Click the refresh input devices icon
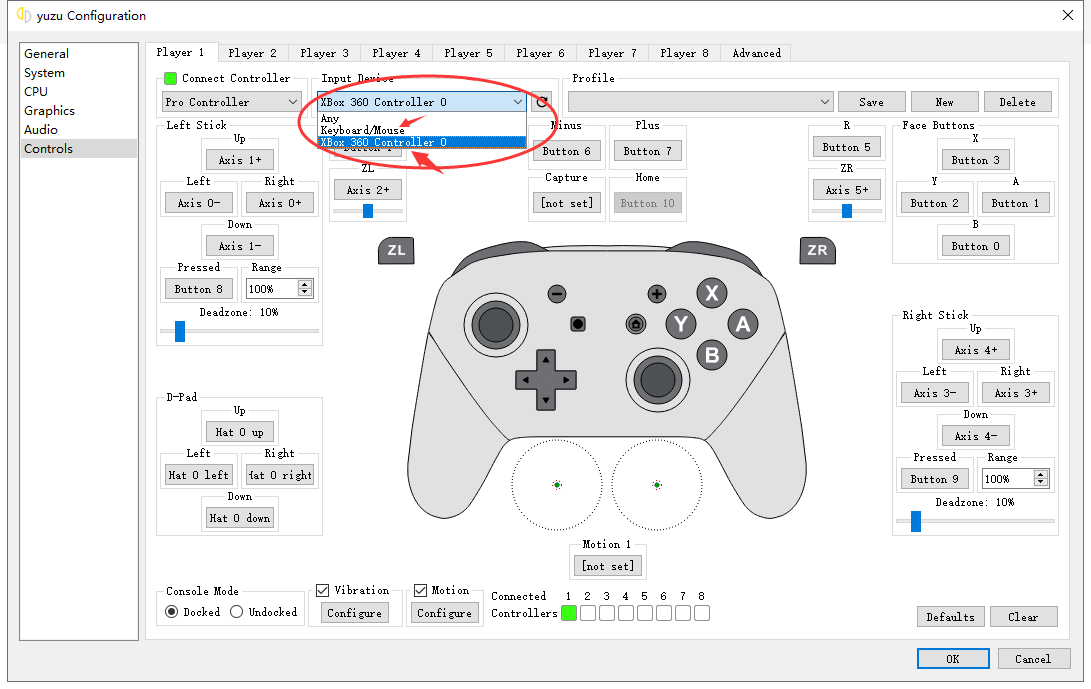 click(x=542, y=102)
